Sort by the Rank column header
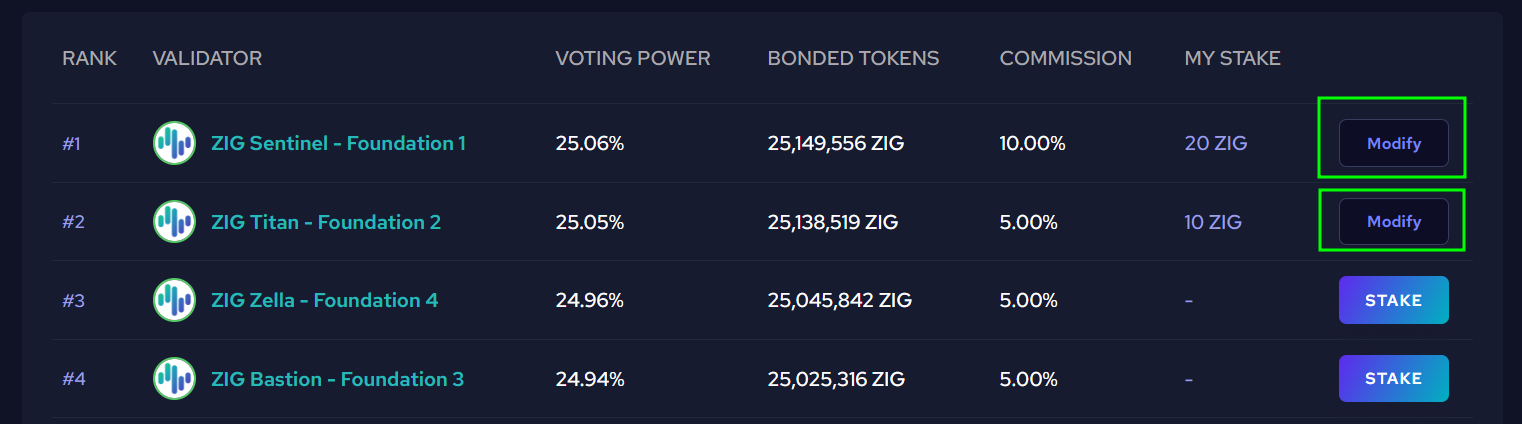 point(89,58)
